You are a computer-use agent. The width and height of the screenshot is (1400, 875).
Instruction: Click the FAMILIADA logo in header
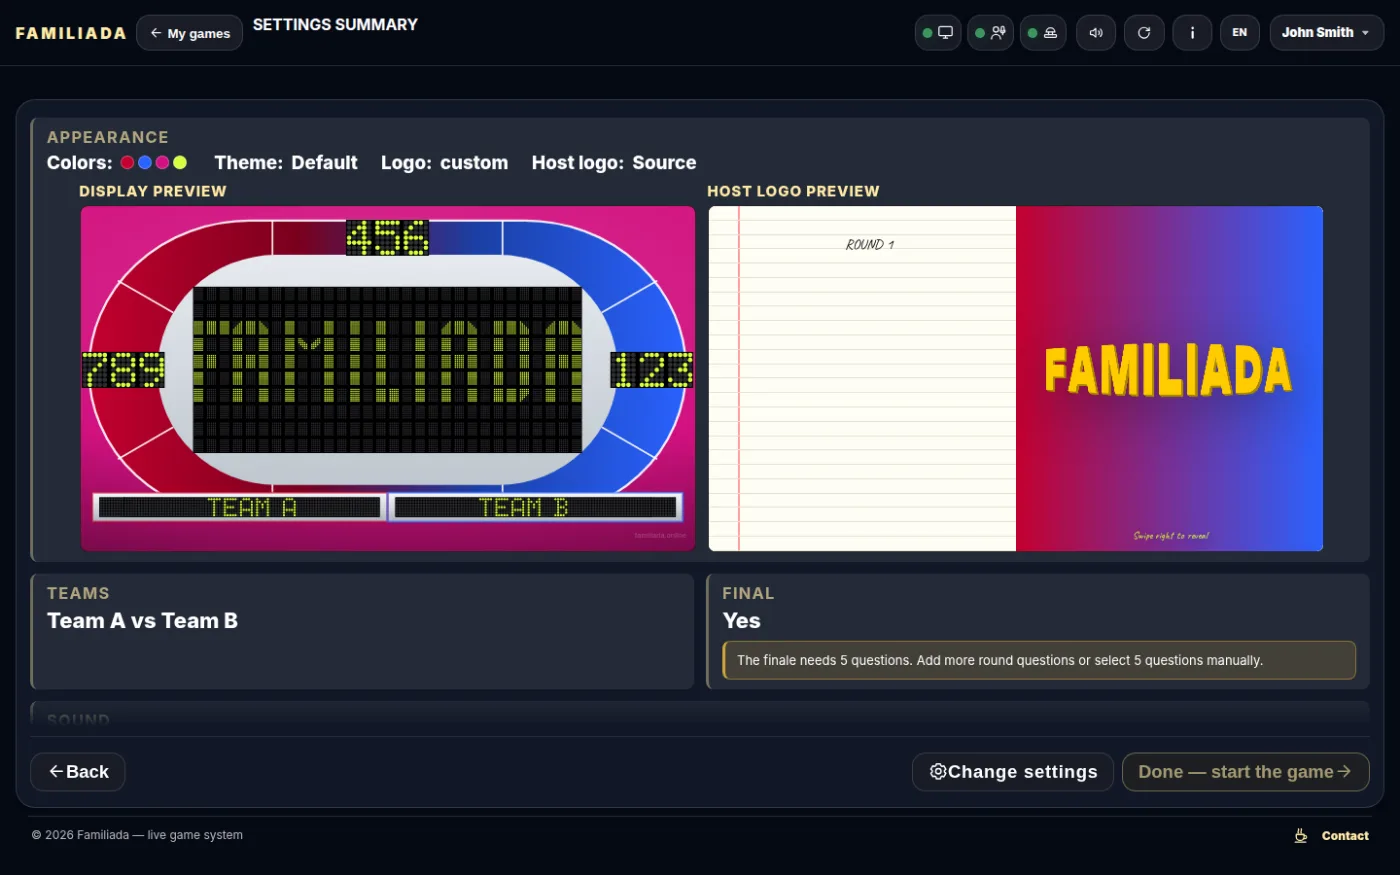tap(71, 33)
